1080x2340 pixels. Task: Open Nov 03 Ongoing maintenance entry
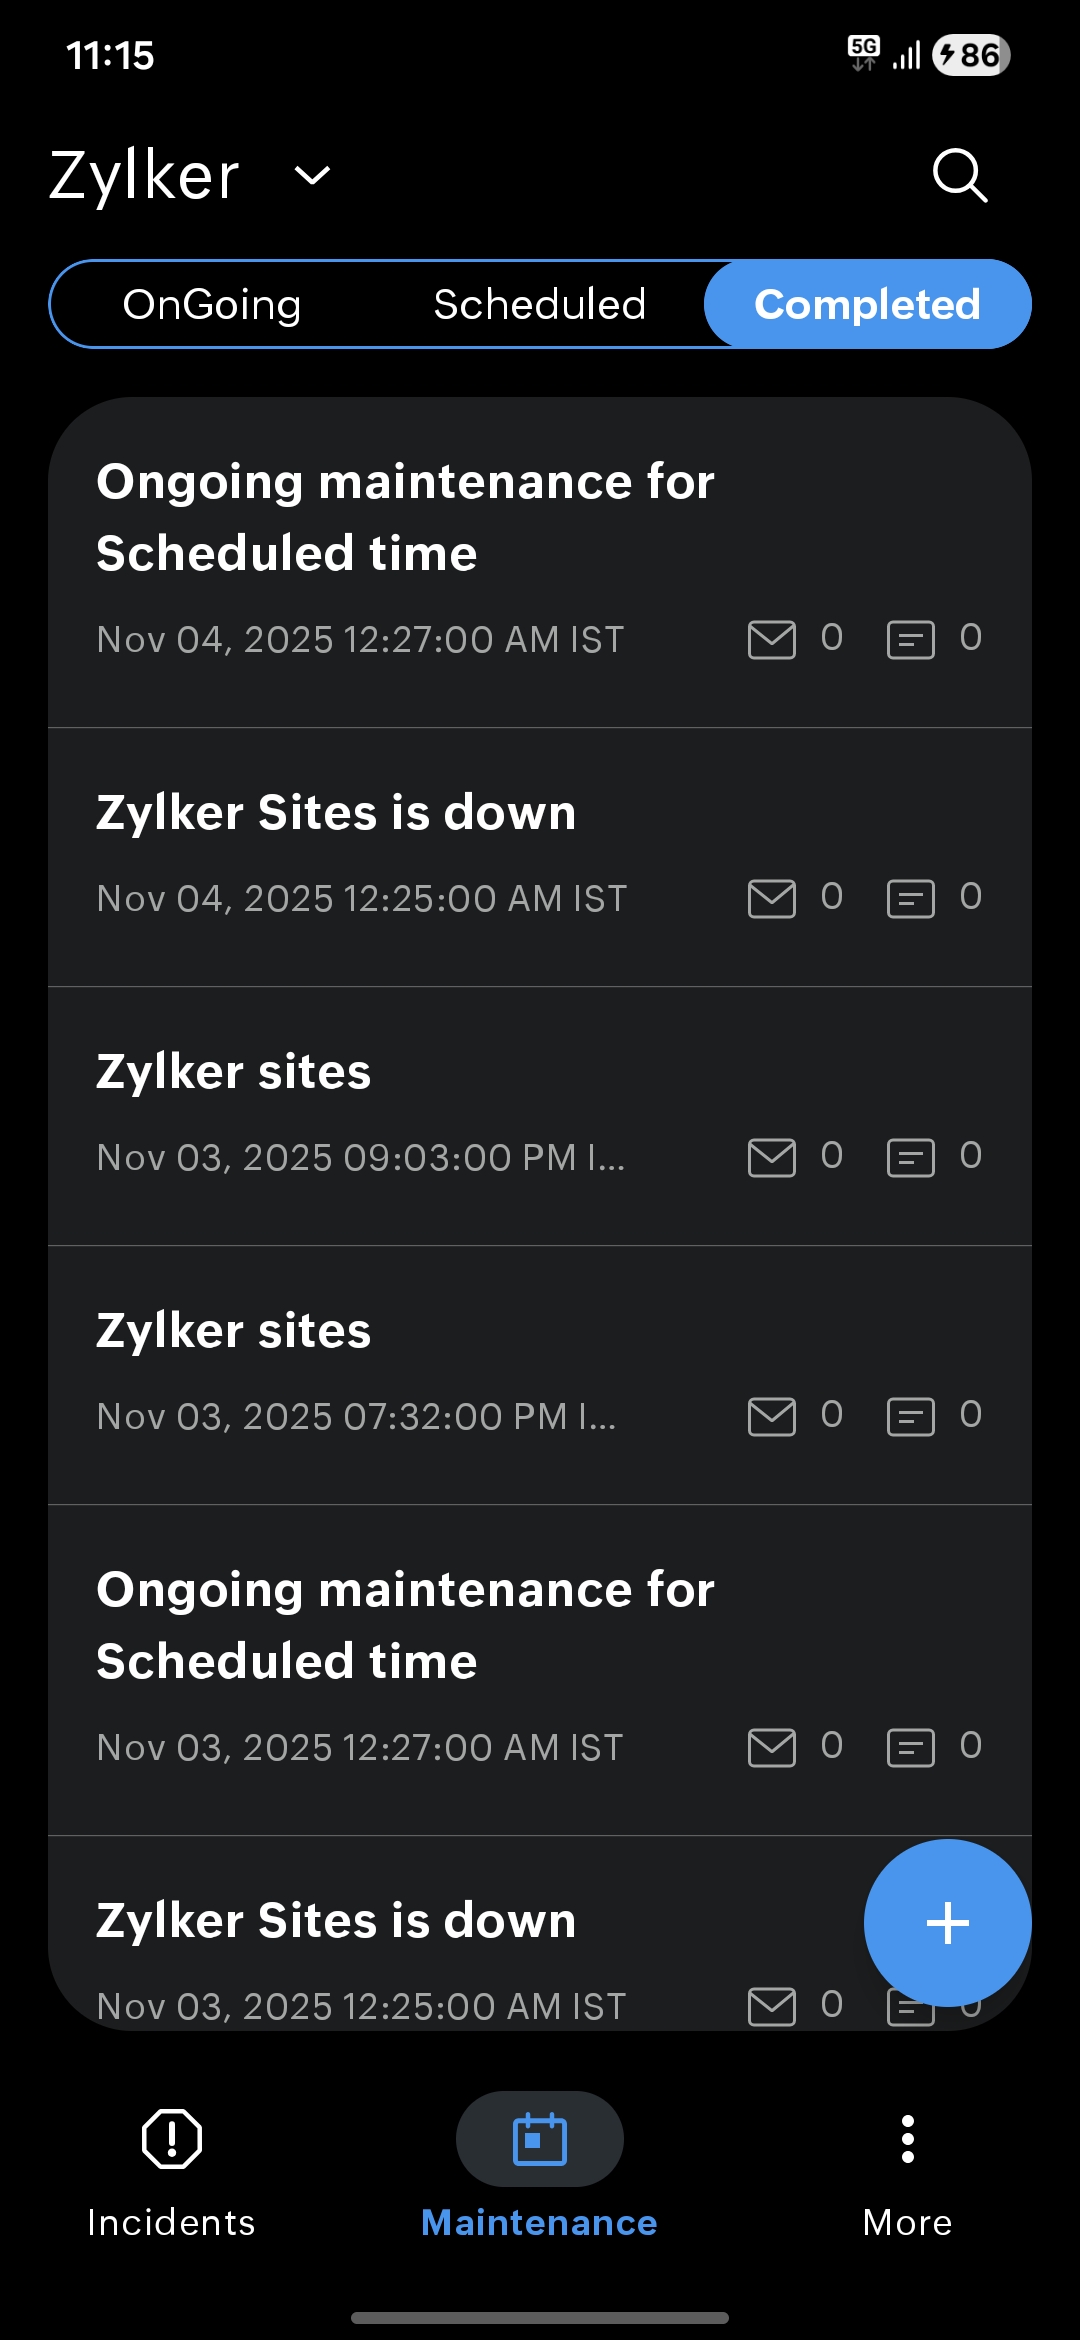(405, 1625)
